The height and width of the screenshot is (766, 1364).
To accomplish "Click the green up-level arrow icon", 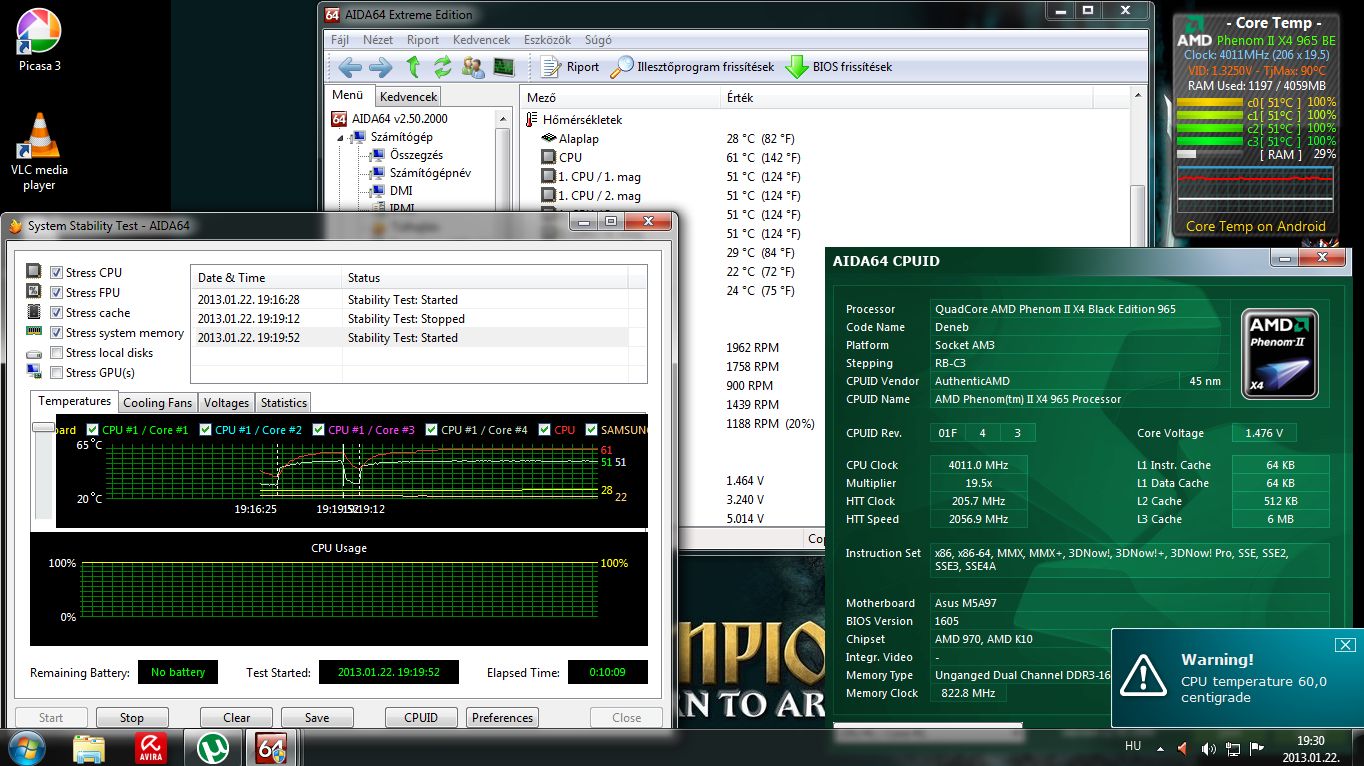I will (x=413, y=67).
